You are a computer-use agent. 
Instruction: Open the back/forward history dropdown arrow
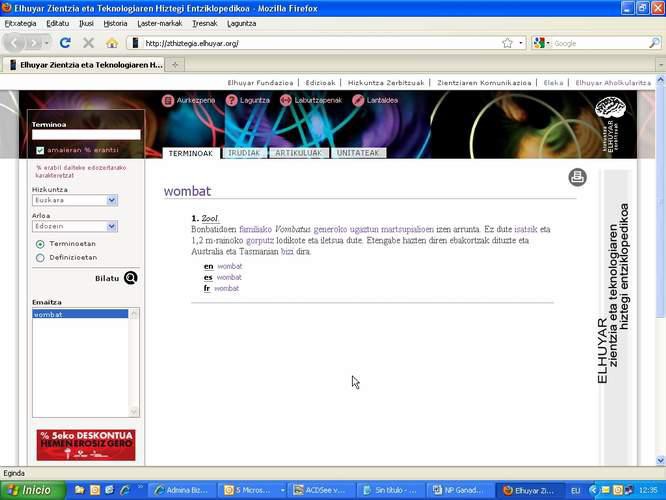pos(47,43)
